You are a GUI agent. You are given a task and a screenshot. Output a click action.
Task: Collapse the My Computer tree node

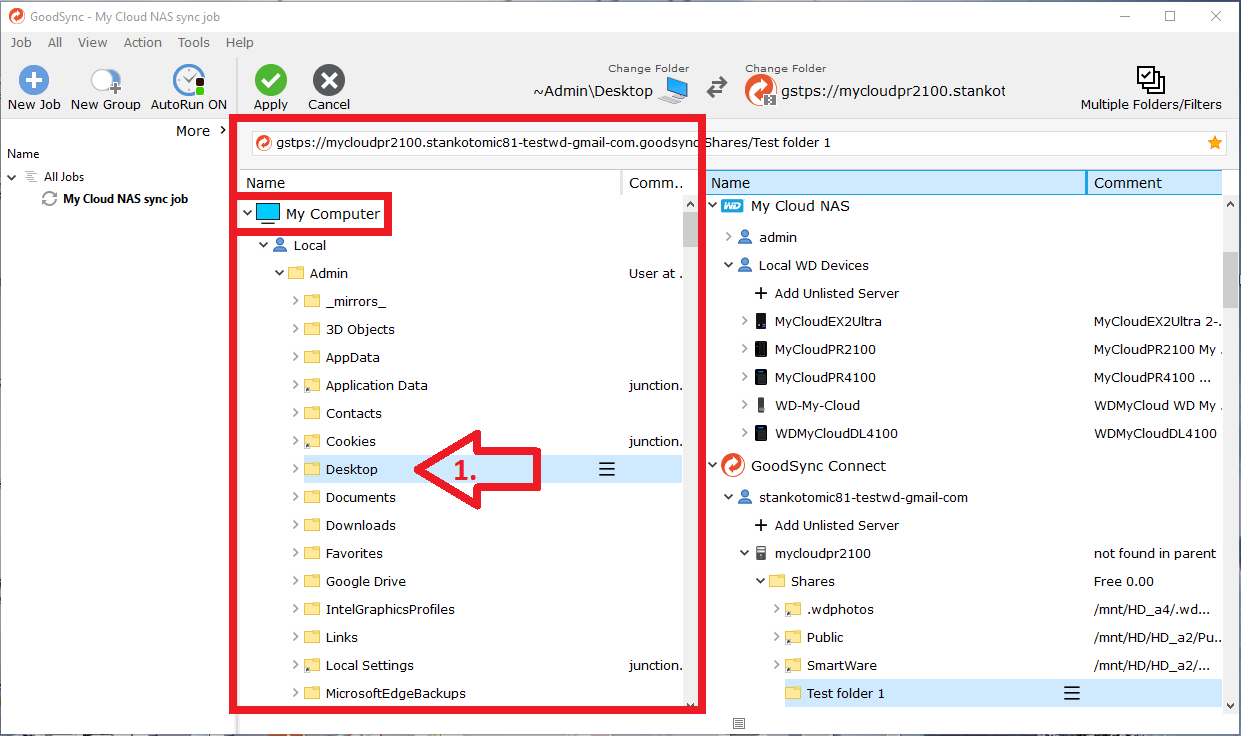pos(247,213)
